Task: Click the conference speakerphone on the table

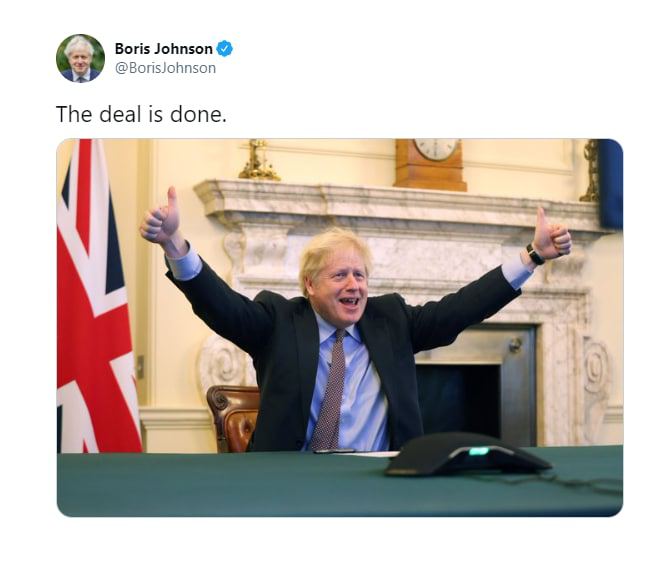Action: tap(467, 455)
